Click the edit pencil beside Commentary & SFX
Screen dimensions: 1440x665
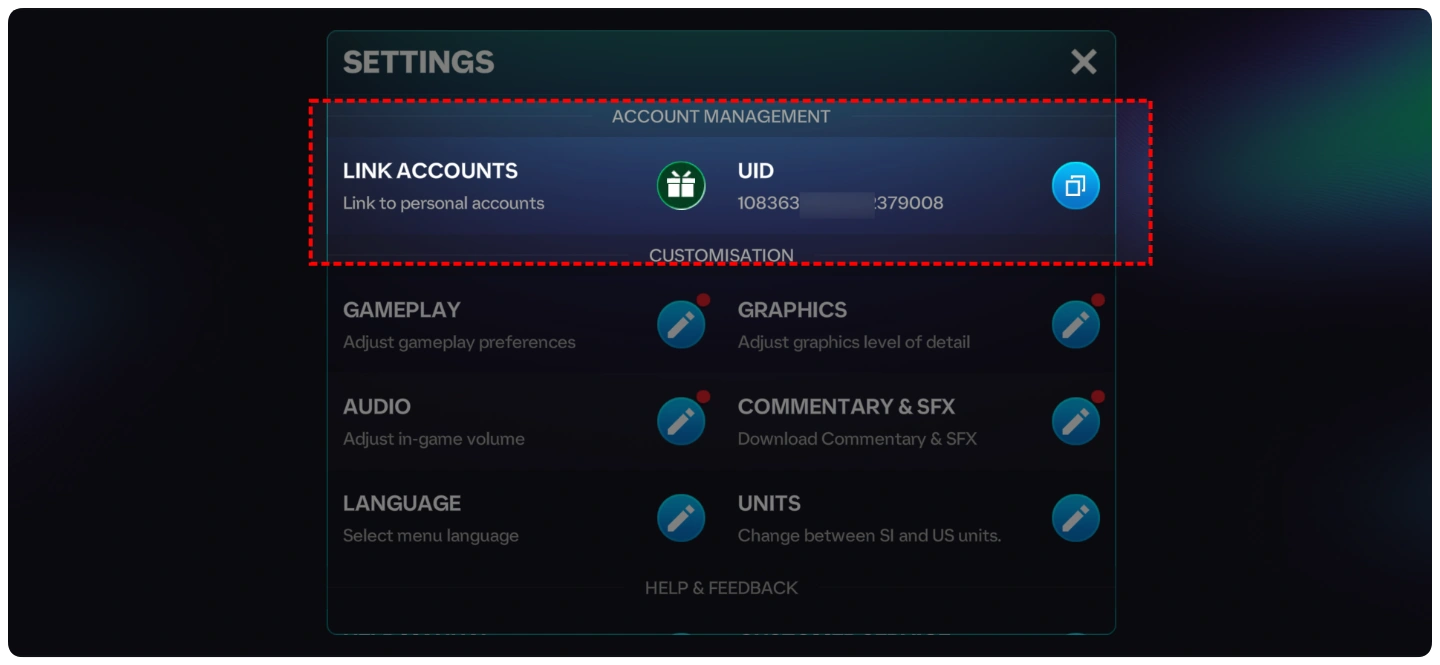point(1075,422)
